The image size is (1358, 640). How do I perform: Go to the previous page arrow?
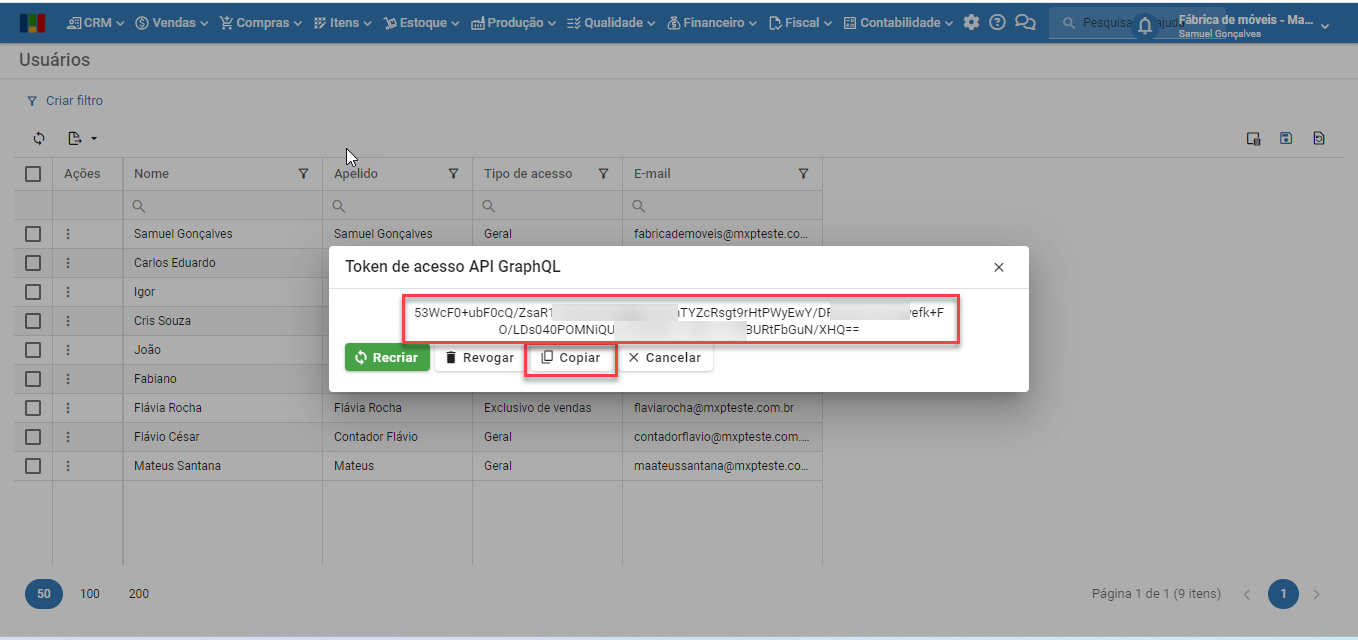(x=1247, y=594)
